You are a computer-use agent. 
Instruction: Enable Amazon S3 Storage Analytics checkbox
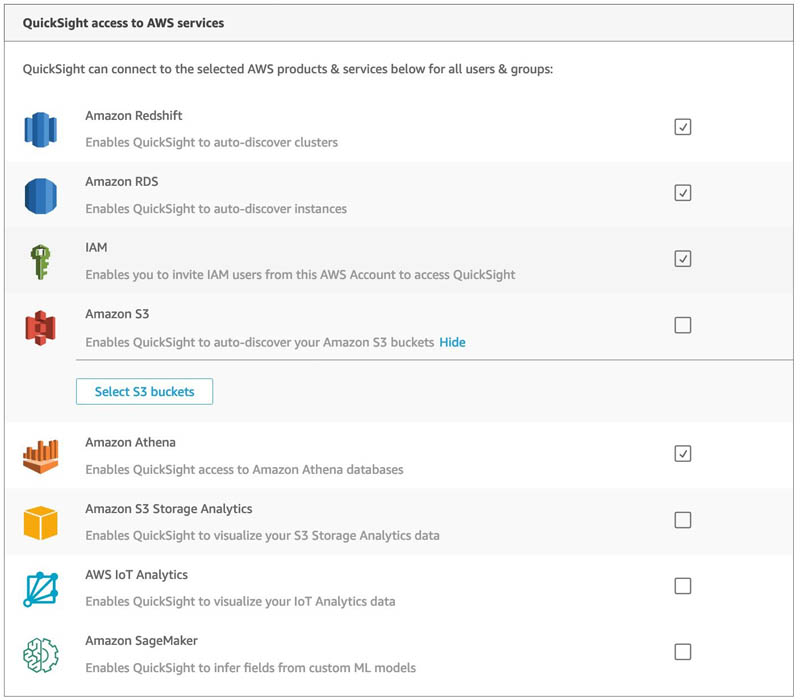pos(683,520)
